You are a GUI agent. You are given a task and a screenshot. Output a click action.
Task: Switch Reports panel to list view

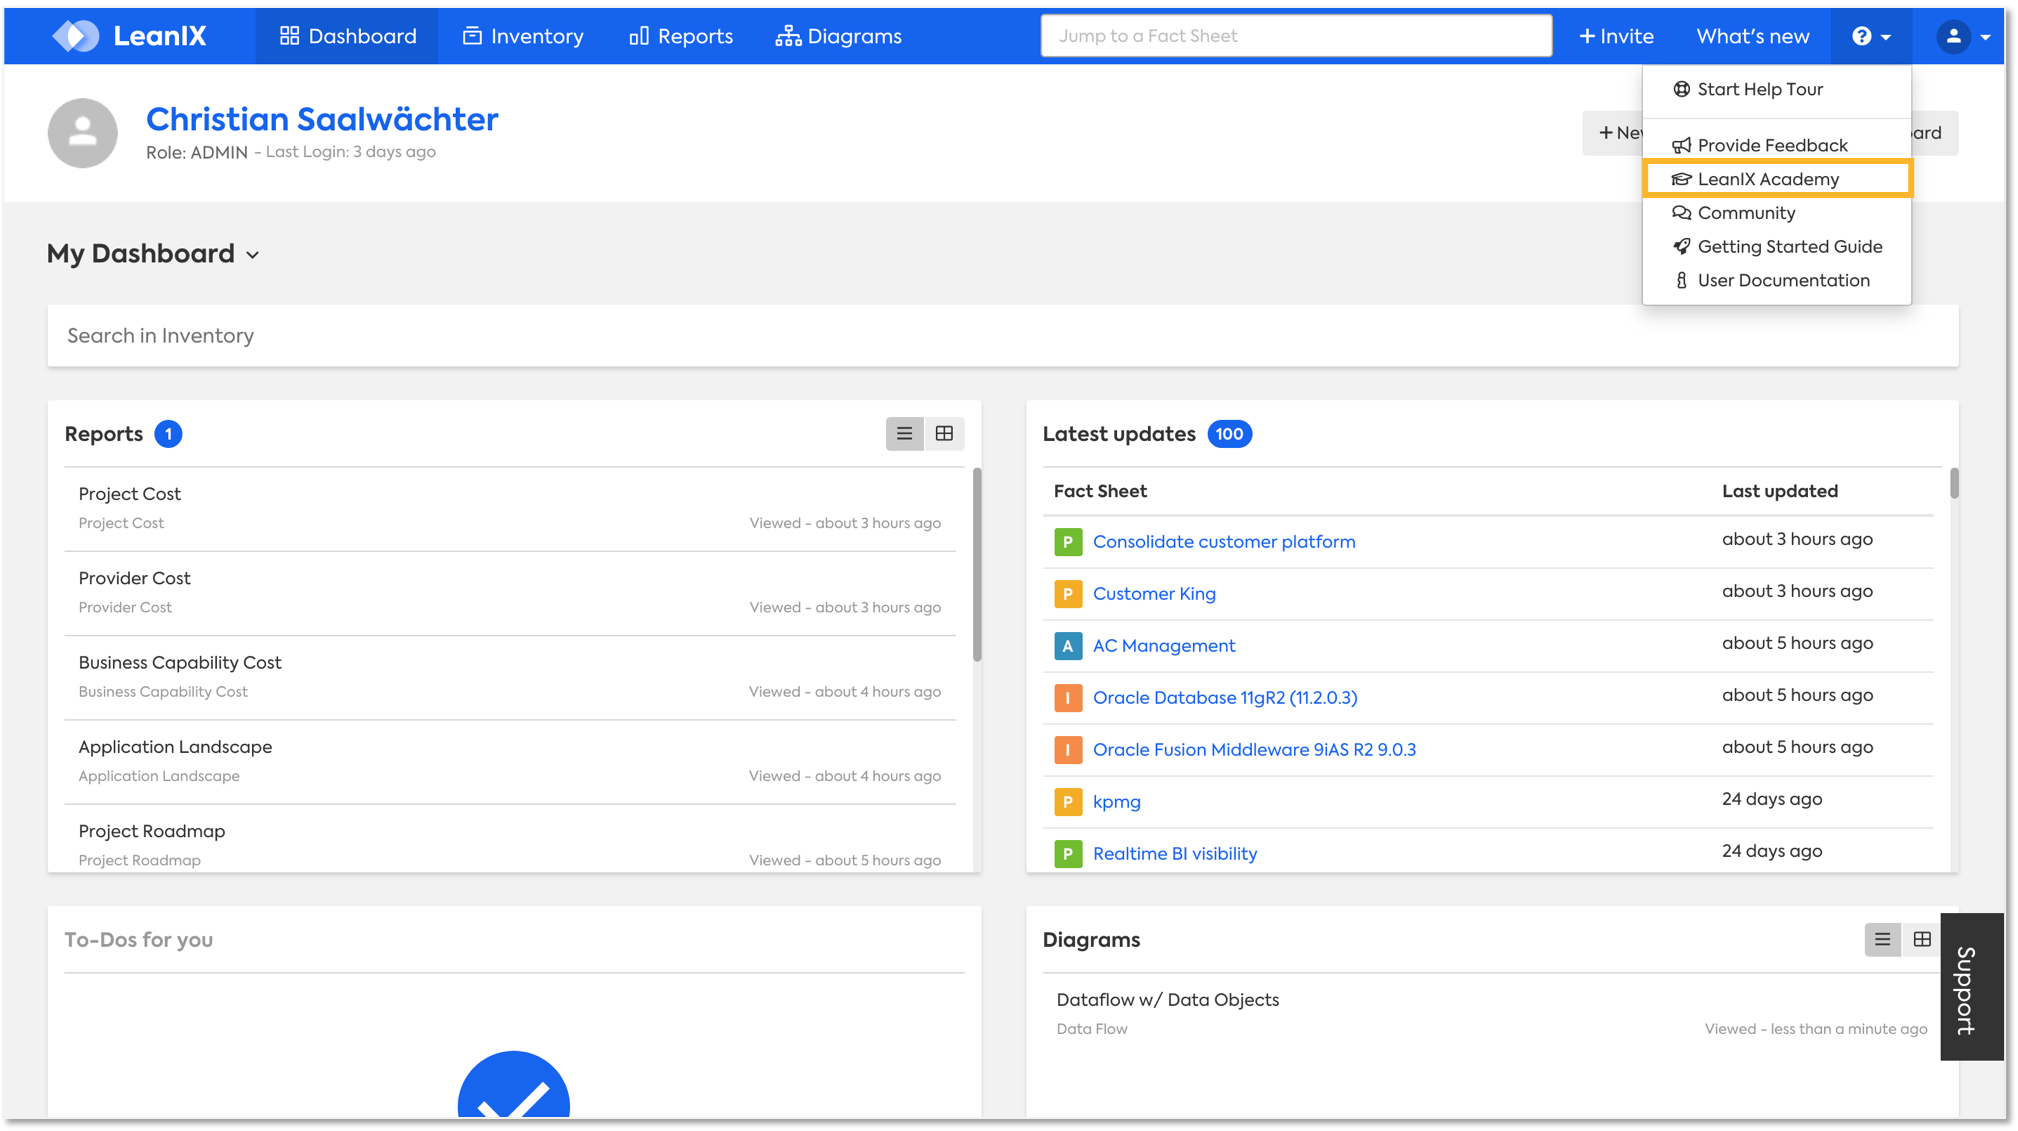click(904, 434)
